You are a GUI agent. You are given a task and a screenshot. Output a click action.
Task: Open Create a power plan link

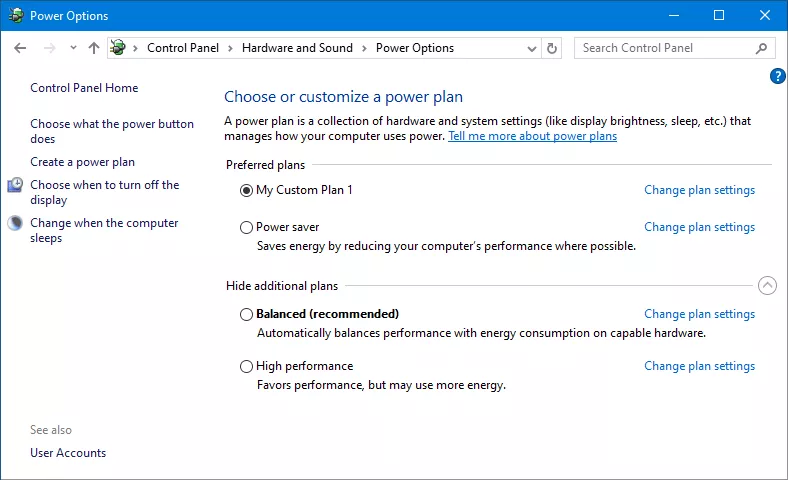(82, 162)
